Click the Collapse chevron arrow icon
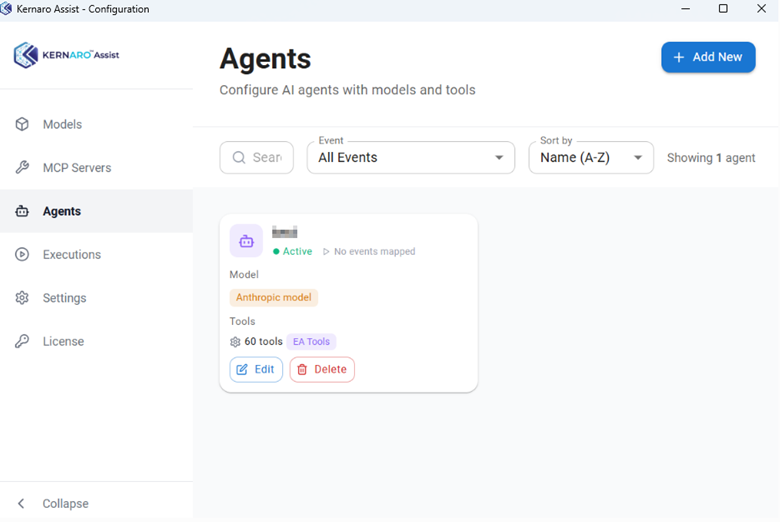 click(x=21, y=504)
